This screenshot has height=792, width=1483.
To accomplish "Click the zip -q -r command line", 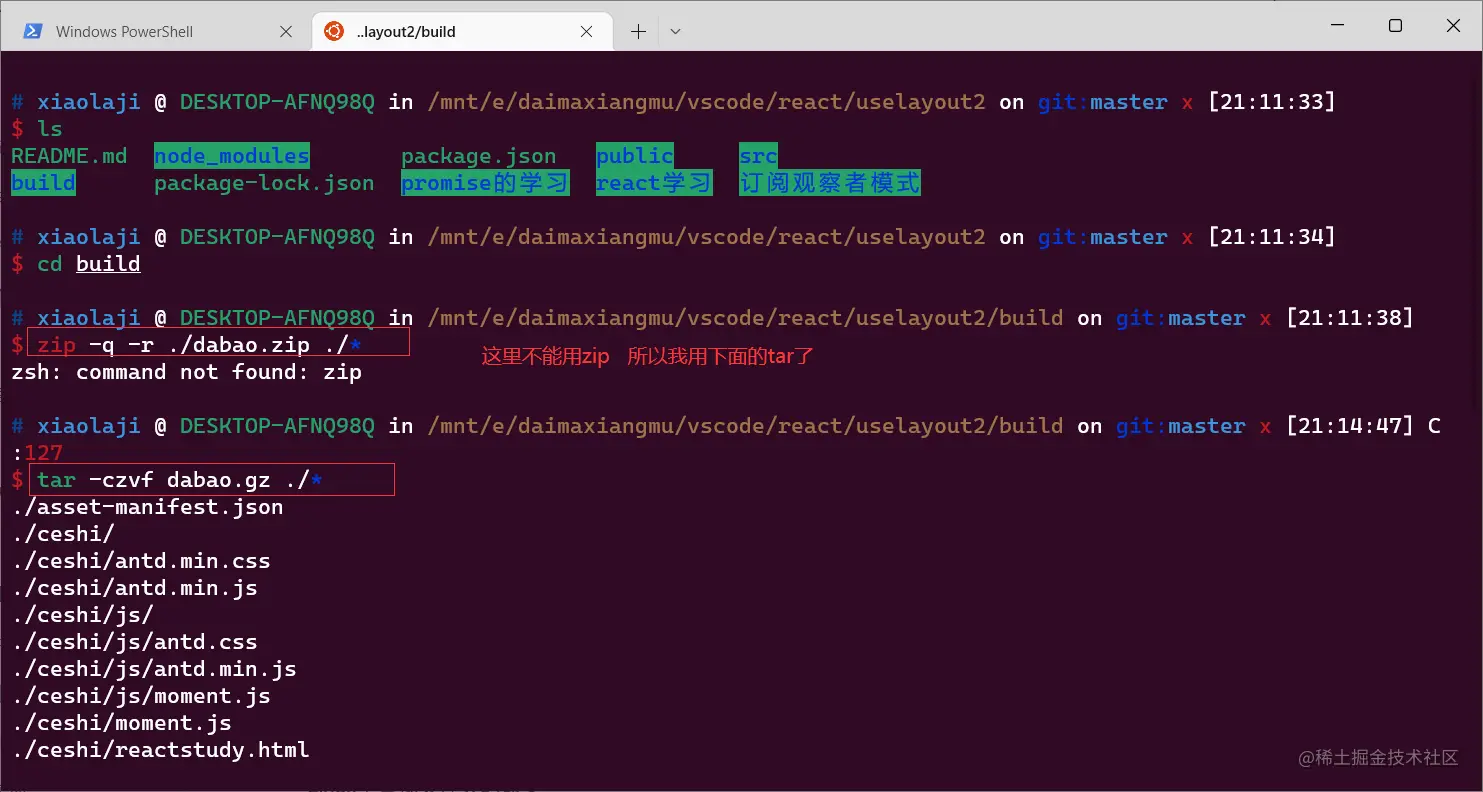I will tap(200, 345).
